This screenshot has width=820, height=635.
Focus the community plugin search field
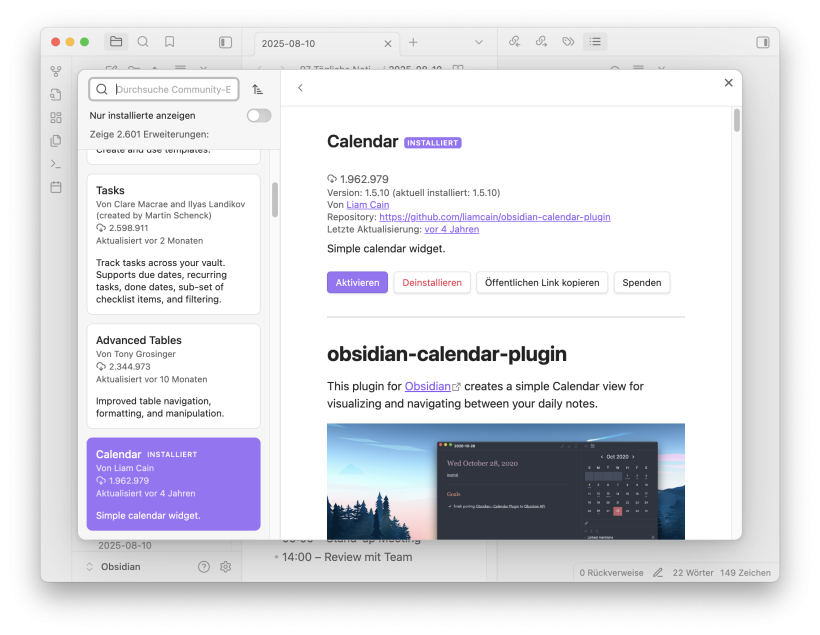pyautogui.click(x=164, y=89)
